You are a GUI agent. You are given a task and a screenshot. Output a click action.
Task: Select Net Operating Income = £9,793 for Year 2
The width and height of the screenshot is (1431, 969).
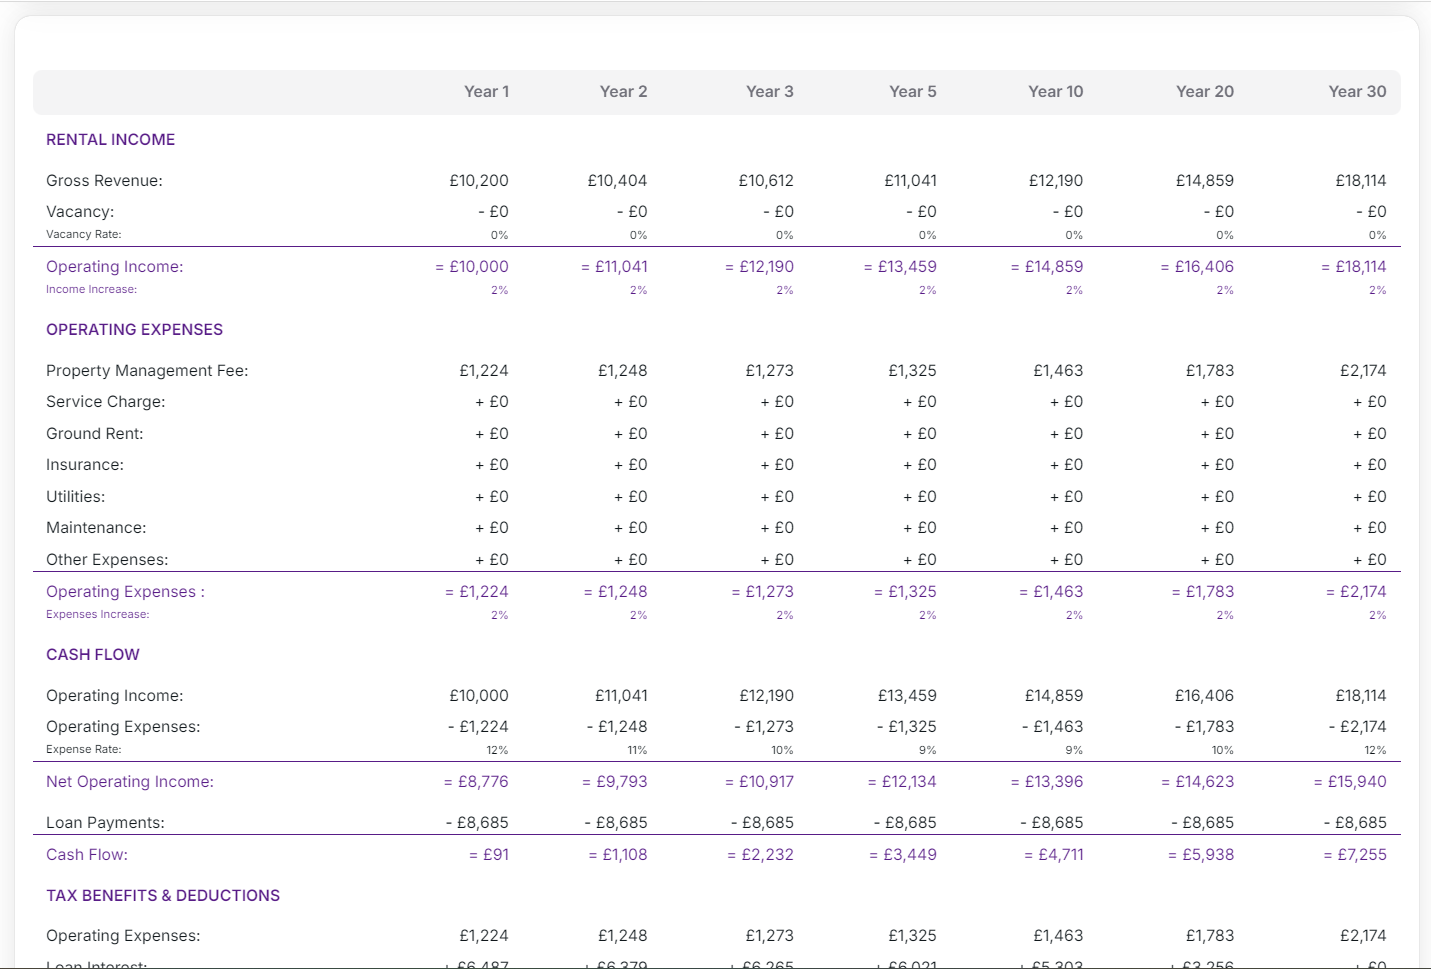pyautogui.click(x=614, y=782)
